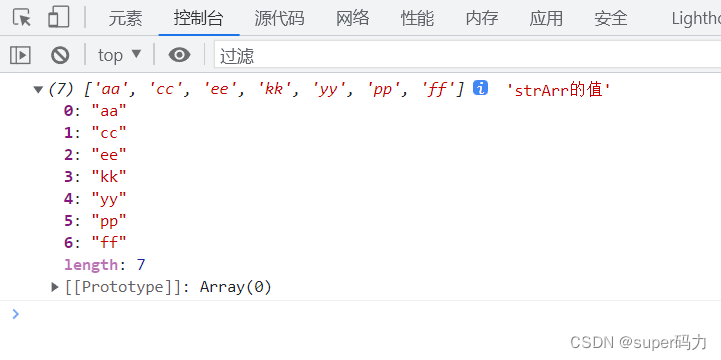721x360 pixels.
Task: Toggle the device toolbar icon
Action: 58,17
